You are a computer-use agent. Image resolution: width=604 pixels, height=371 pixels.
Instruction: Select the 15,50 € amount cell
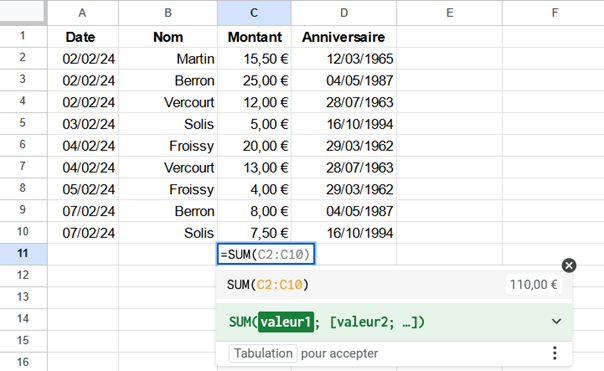tap(254, 59)
